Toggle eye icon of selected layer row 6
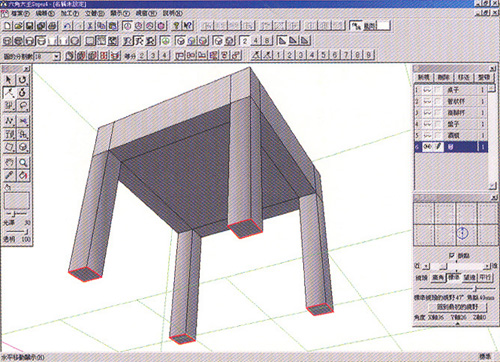Viewport: 500px width, 362px height. tap(427, 147)
